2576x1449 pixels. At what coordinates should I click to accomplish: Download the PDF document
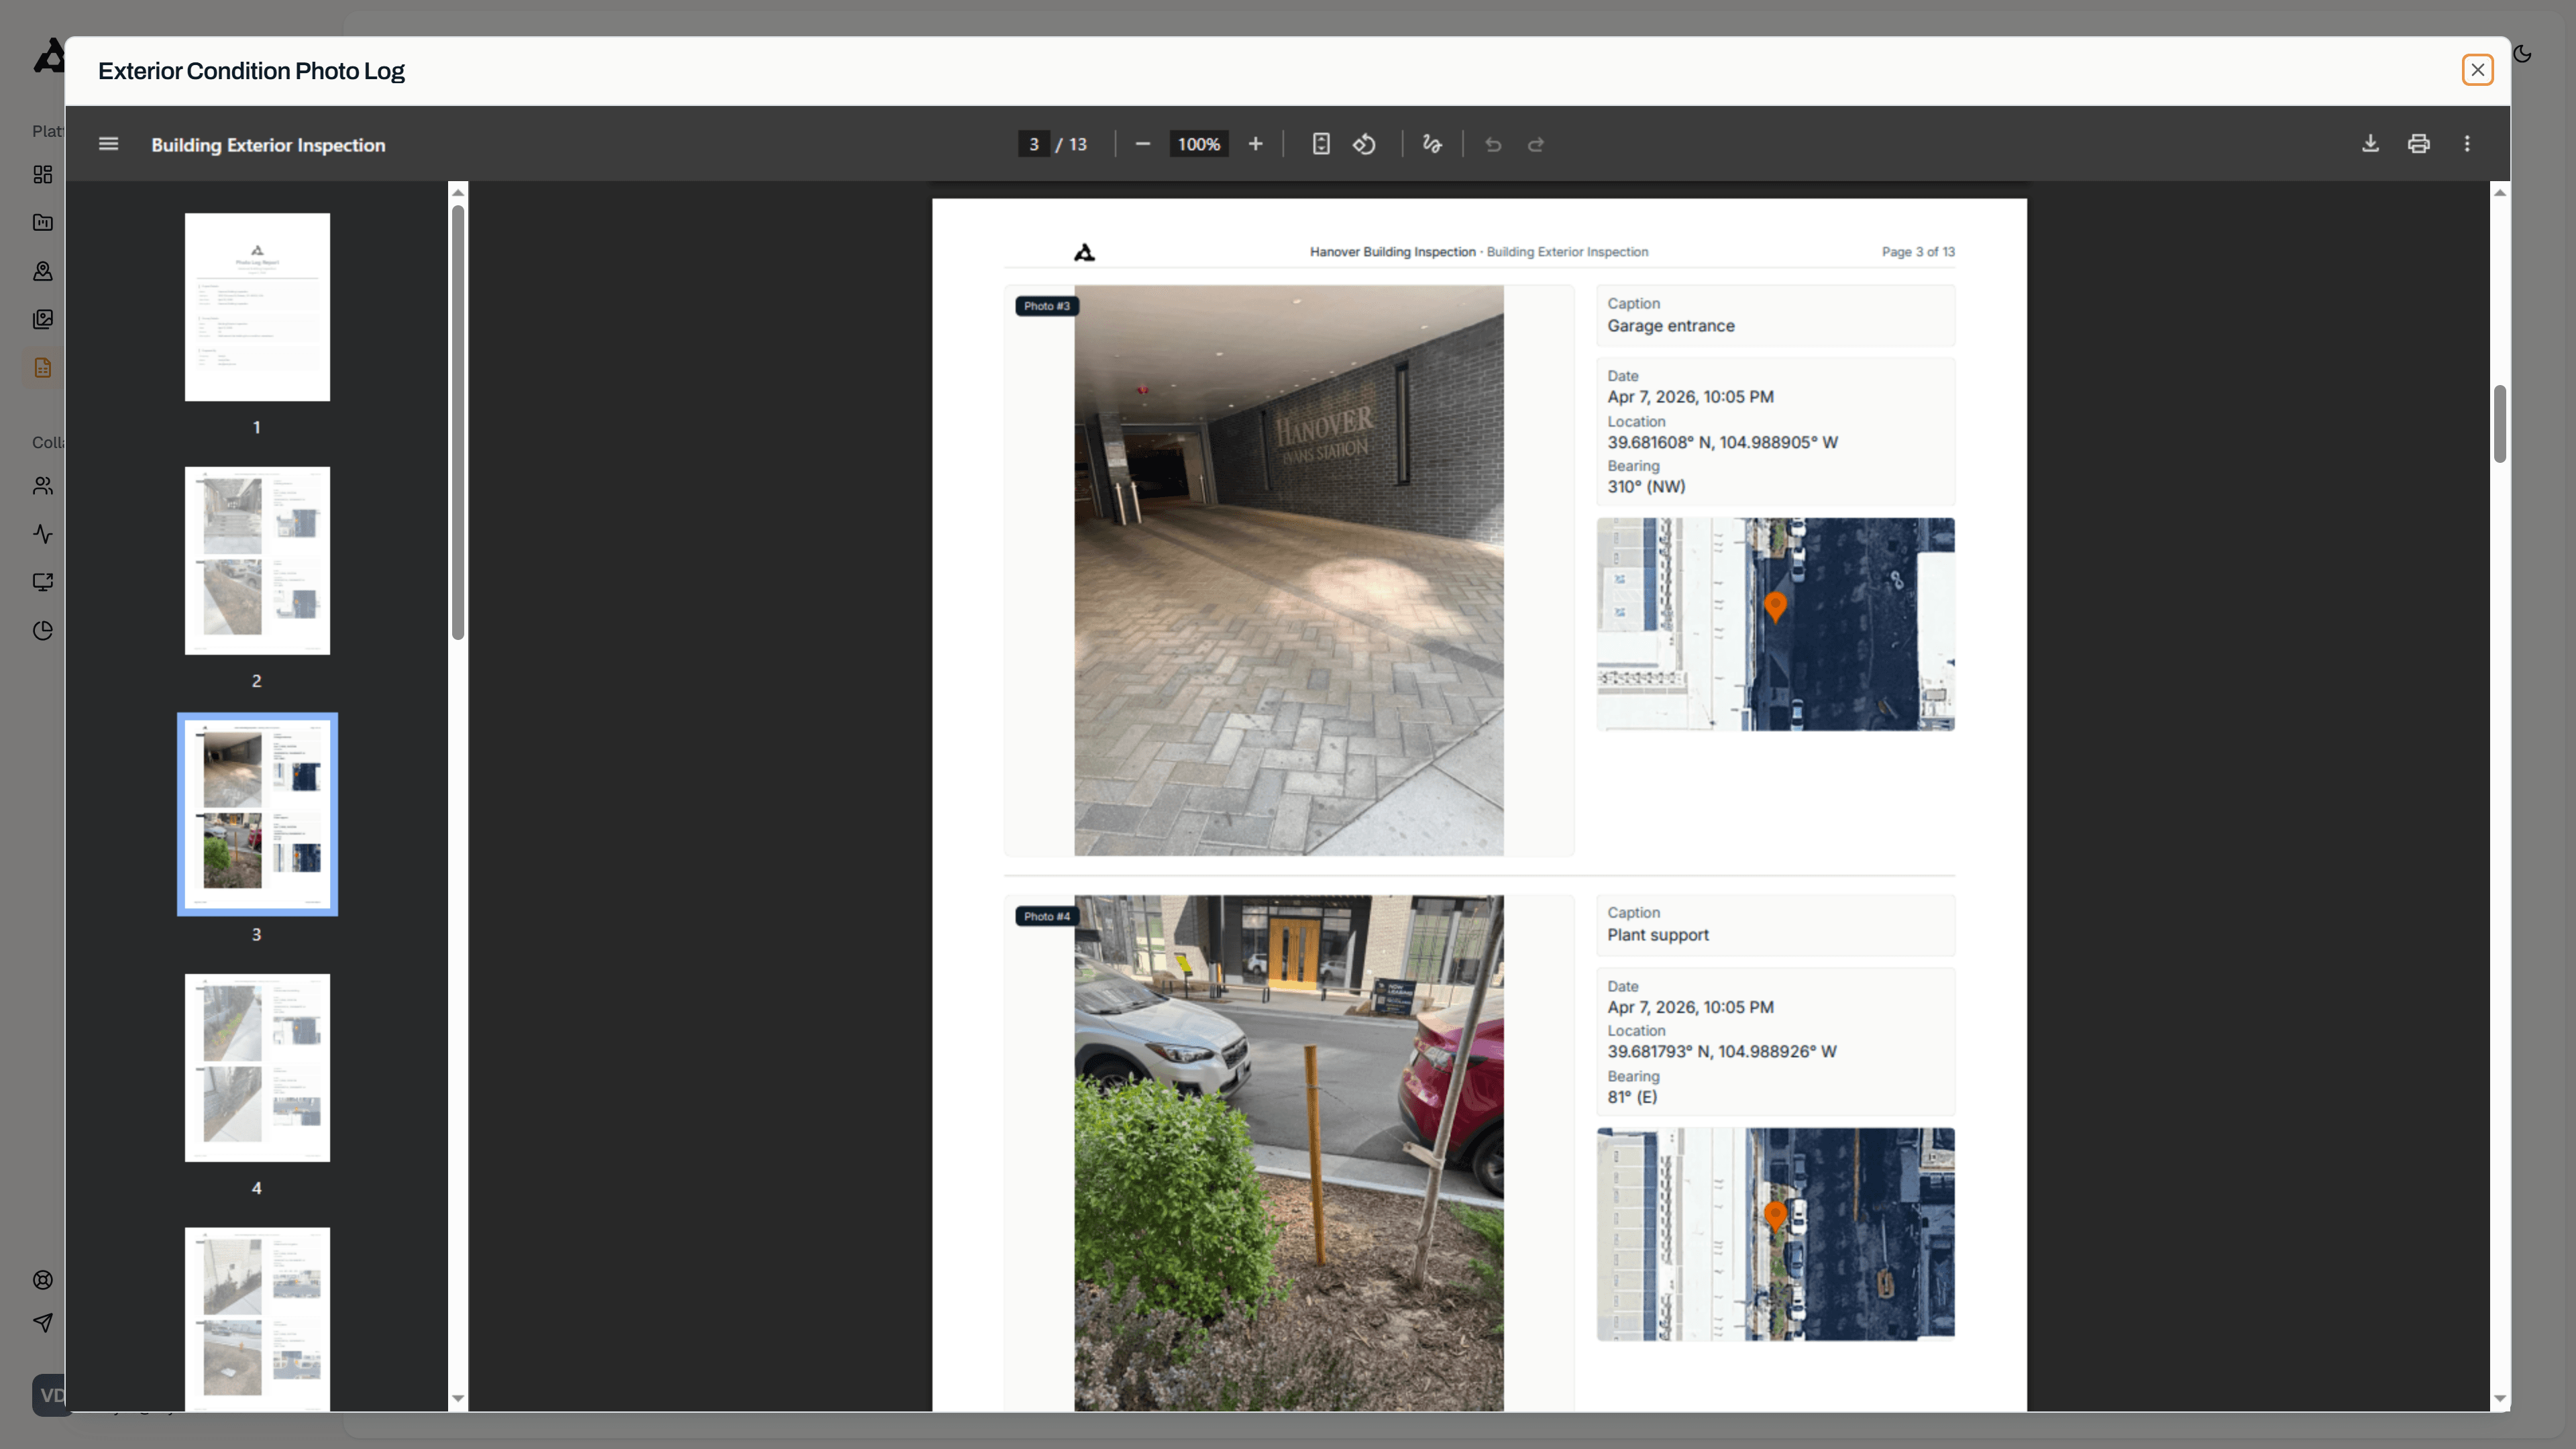point(2370,144)
